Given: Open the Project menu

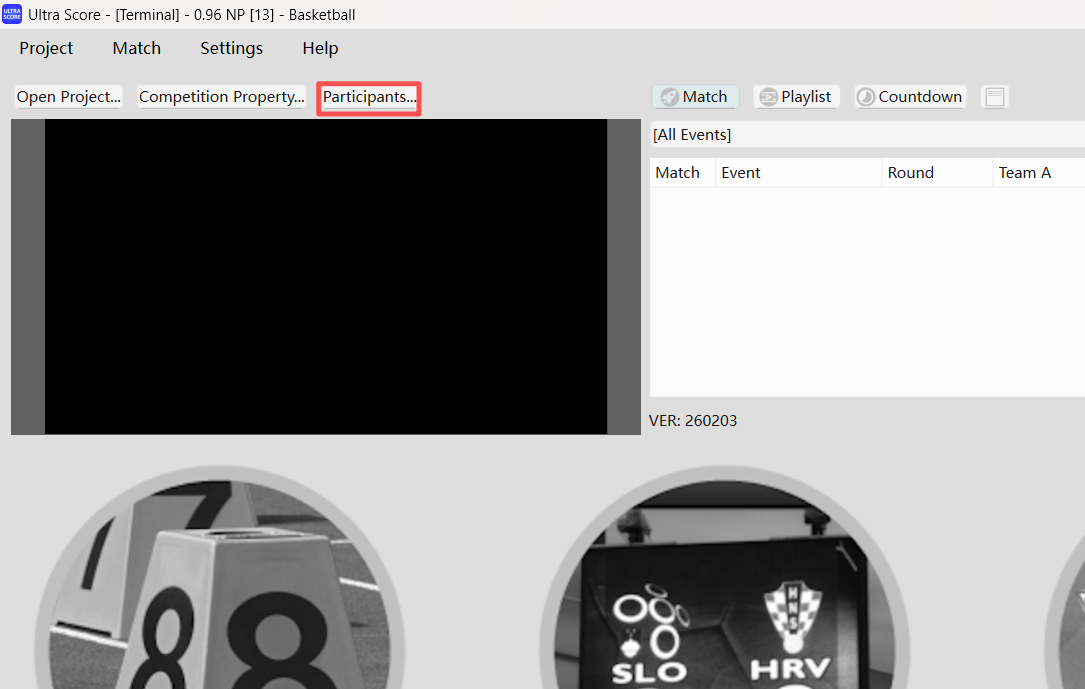Looking at the screenshot, I should pos(46,48).
